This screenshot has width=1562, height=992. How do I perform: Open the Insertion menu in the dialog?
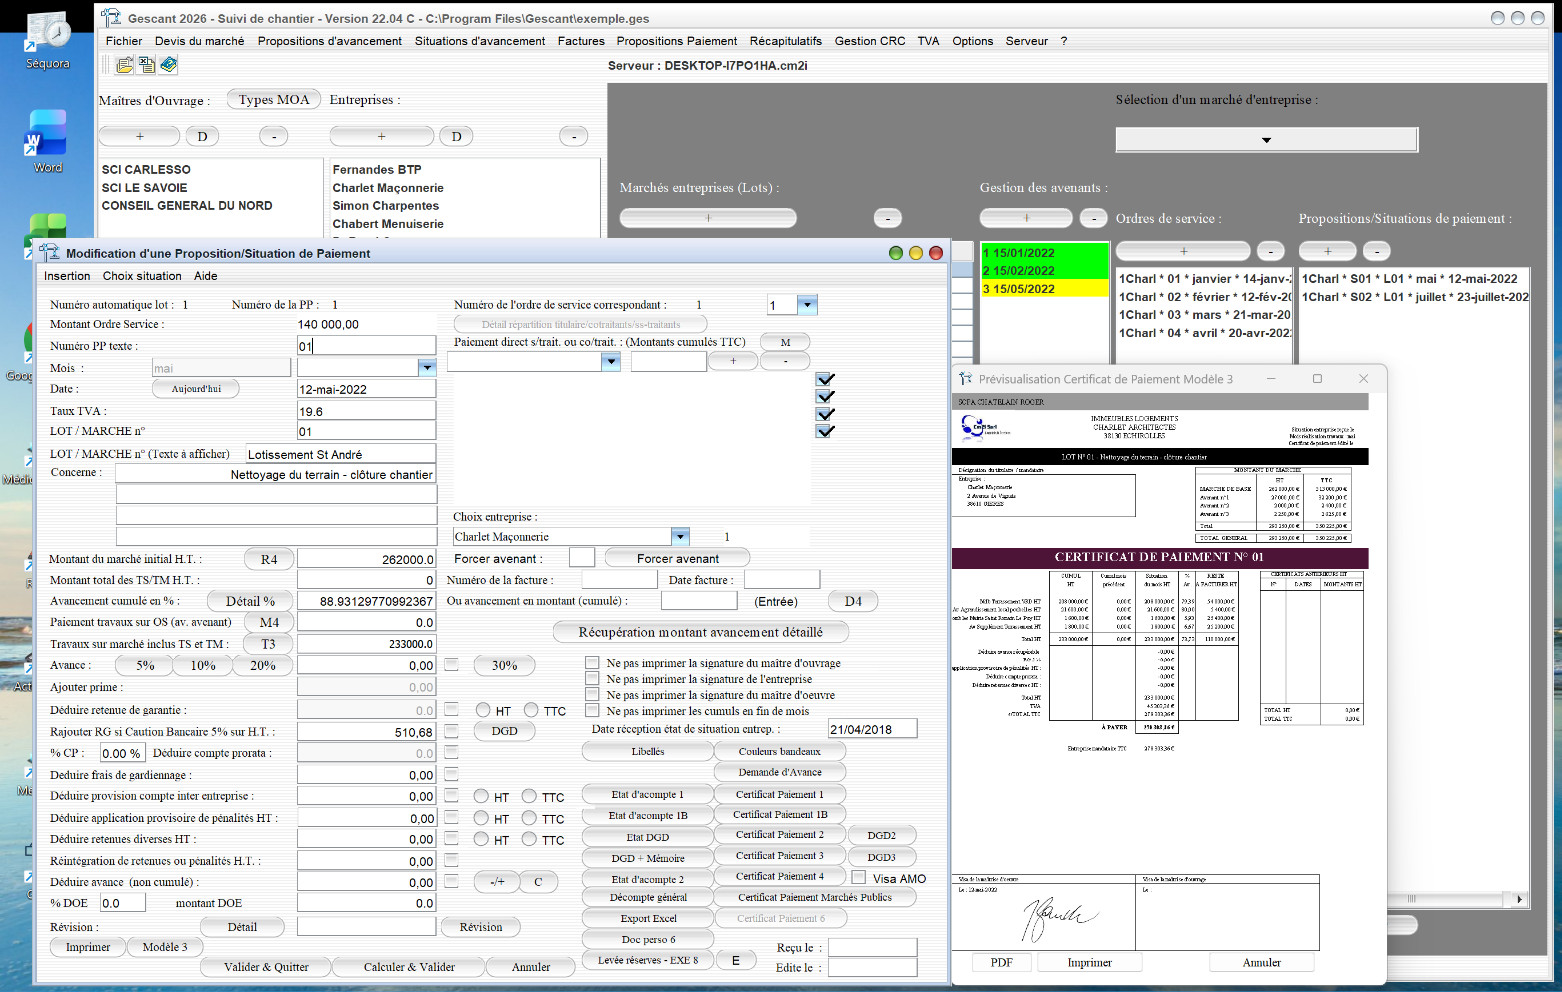click(x=67, y=276)
